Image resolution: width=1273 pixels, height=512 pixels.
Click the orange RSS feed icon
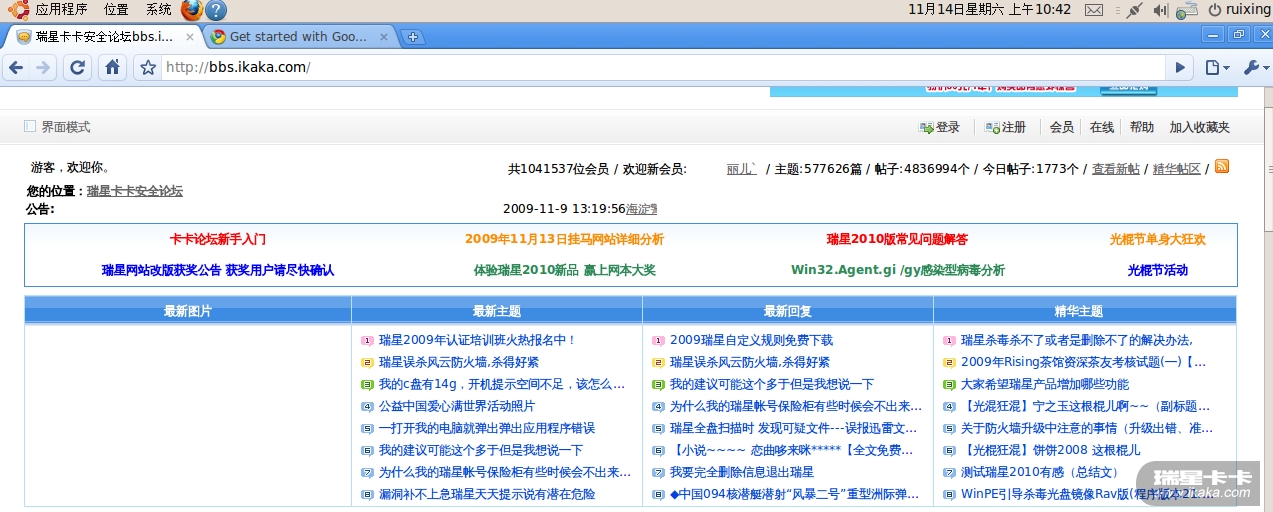[x=1221, y=167]
